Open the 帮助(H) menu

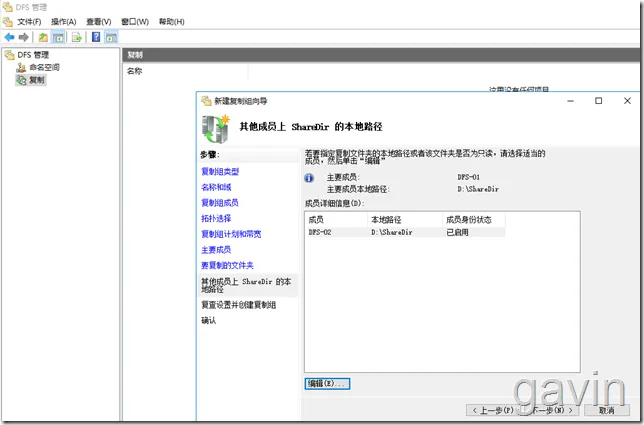(172, 21)
